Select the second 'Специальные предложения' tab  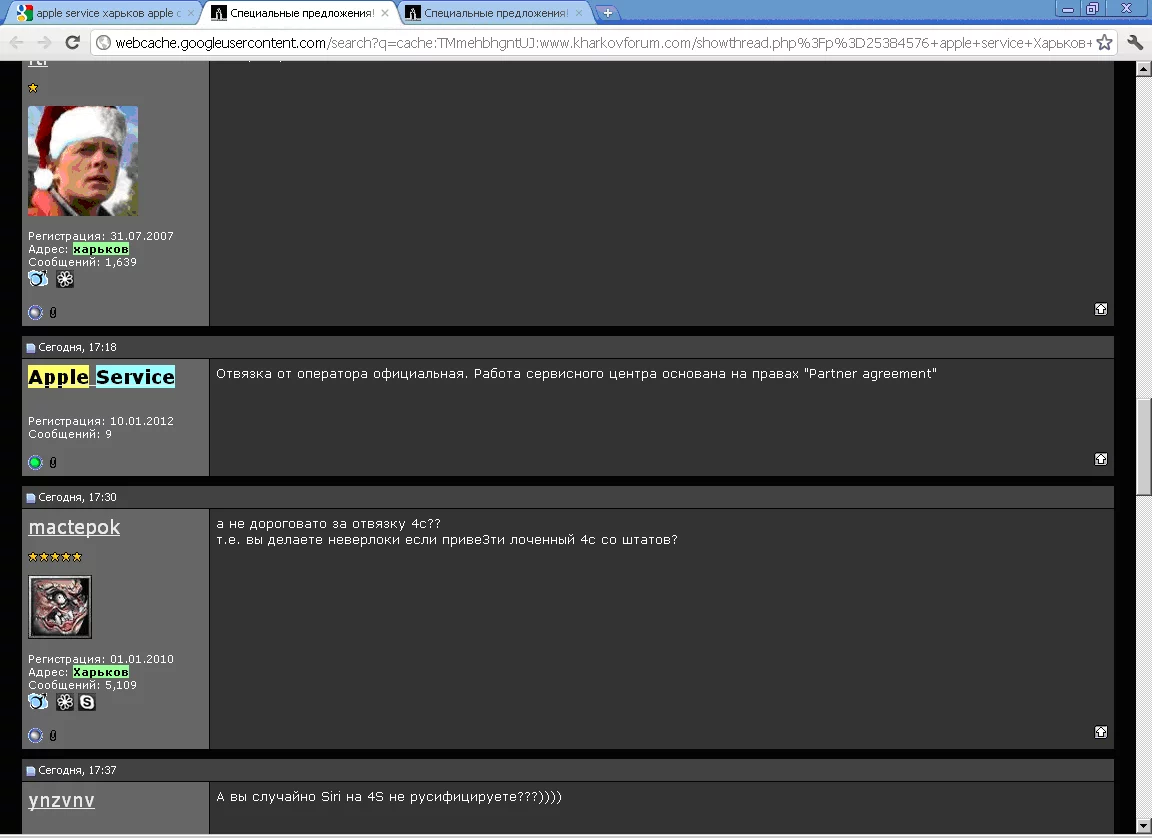[301, 12]
